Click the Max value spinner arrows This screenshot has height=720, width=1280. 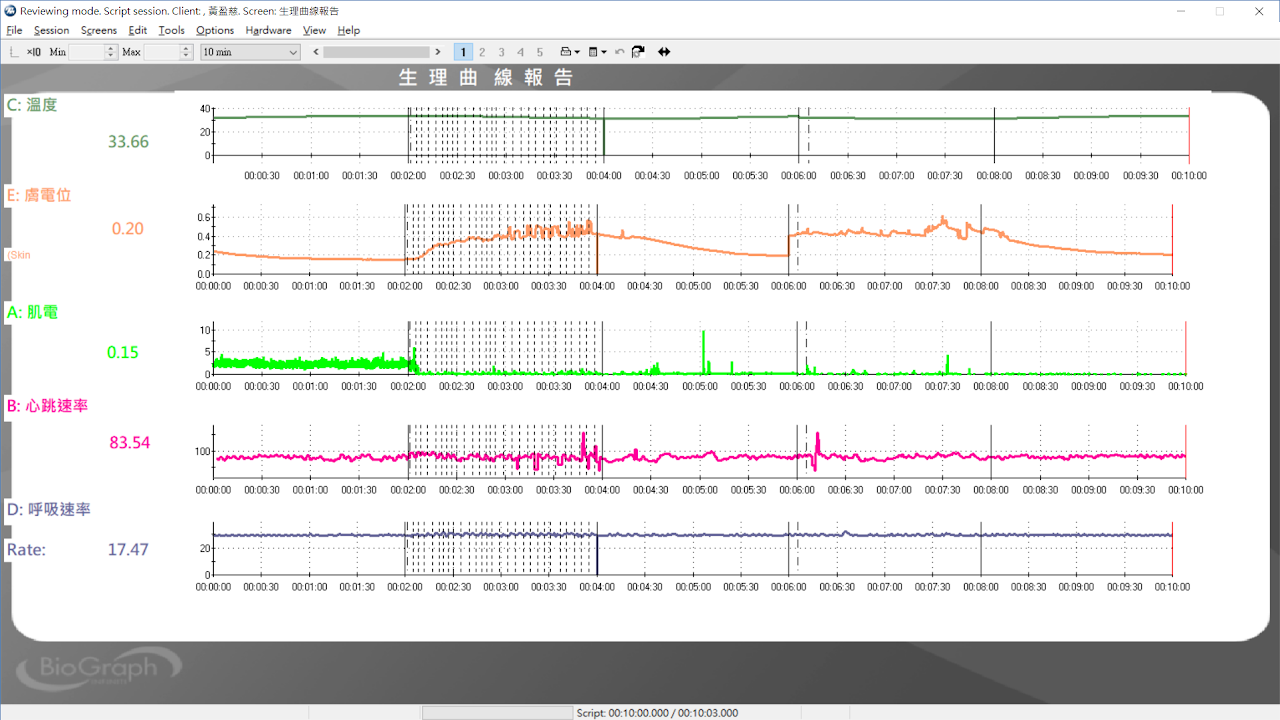pyautogui.click(x=186, y=52)
